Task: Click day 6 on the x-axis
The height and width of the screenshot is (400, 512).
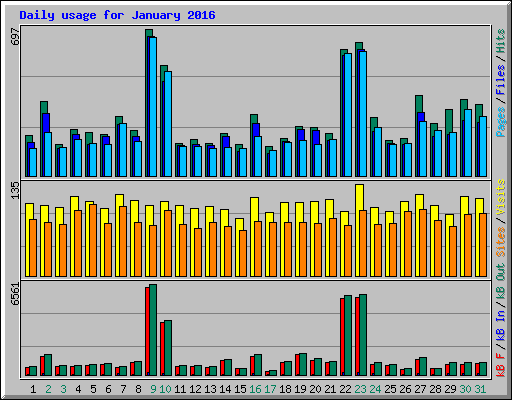Action: [x=108, y=389]
